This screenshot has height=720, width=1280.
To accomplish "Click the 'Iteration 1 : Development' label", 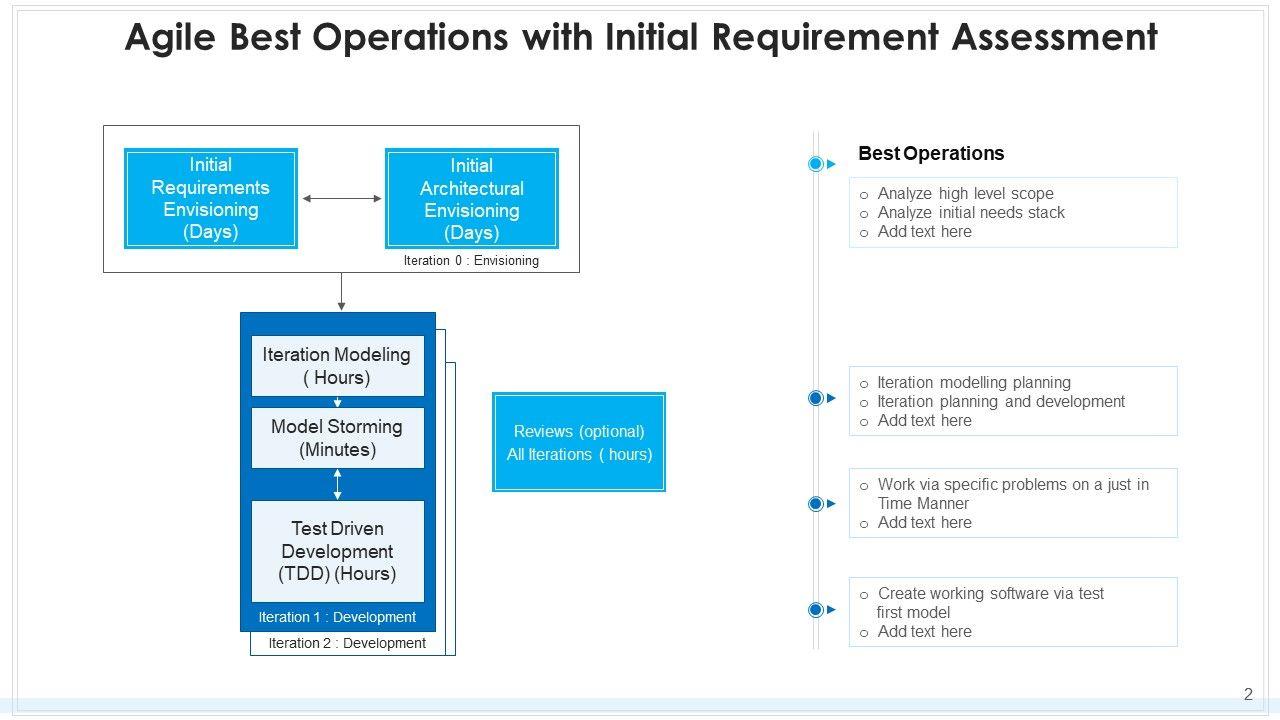I will click(x=337, y=617).
